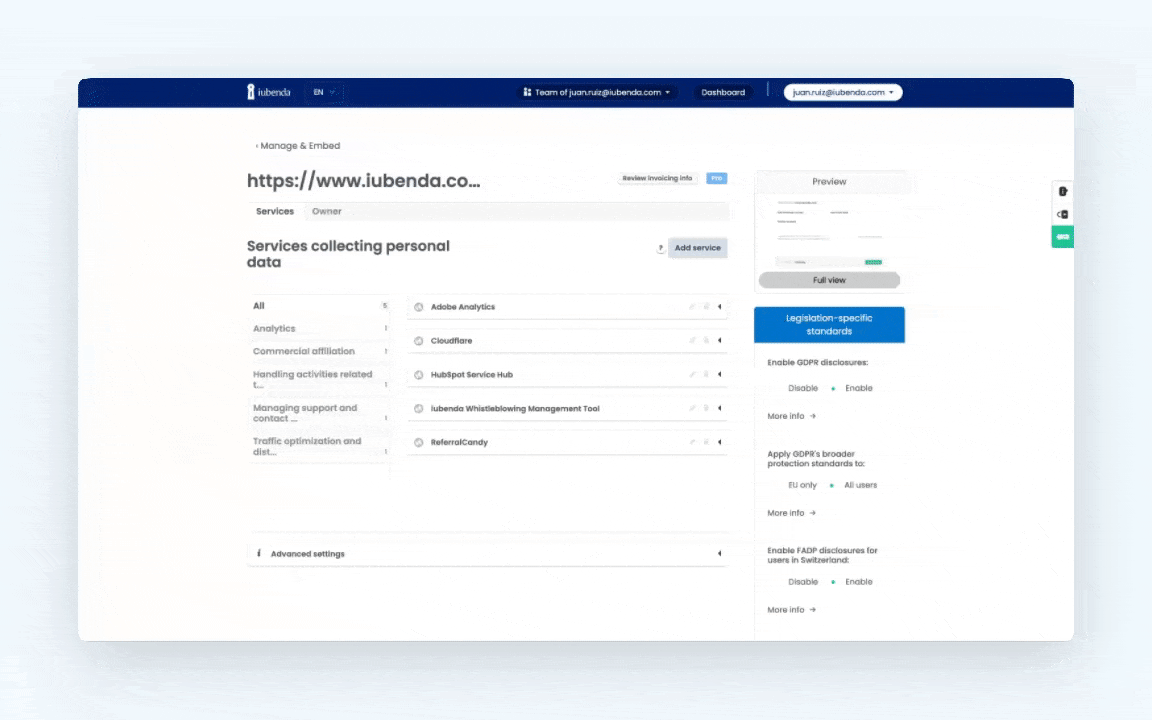Open More info under GDPR protection standards

[791, 513]
